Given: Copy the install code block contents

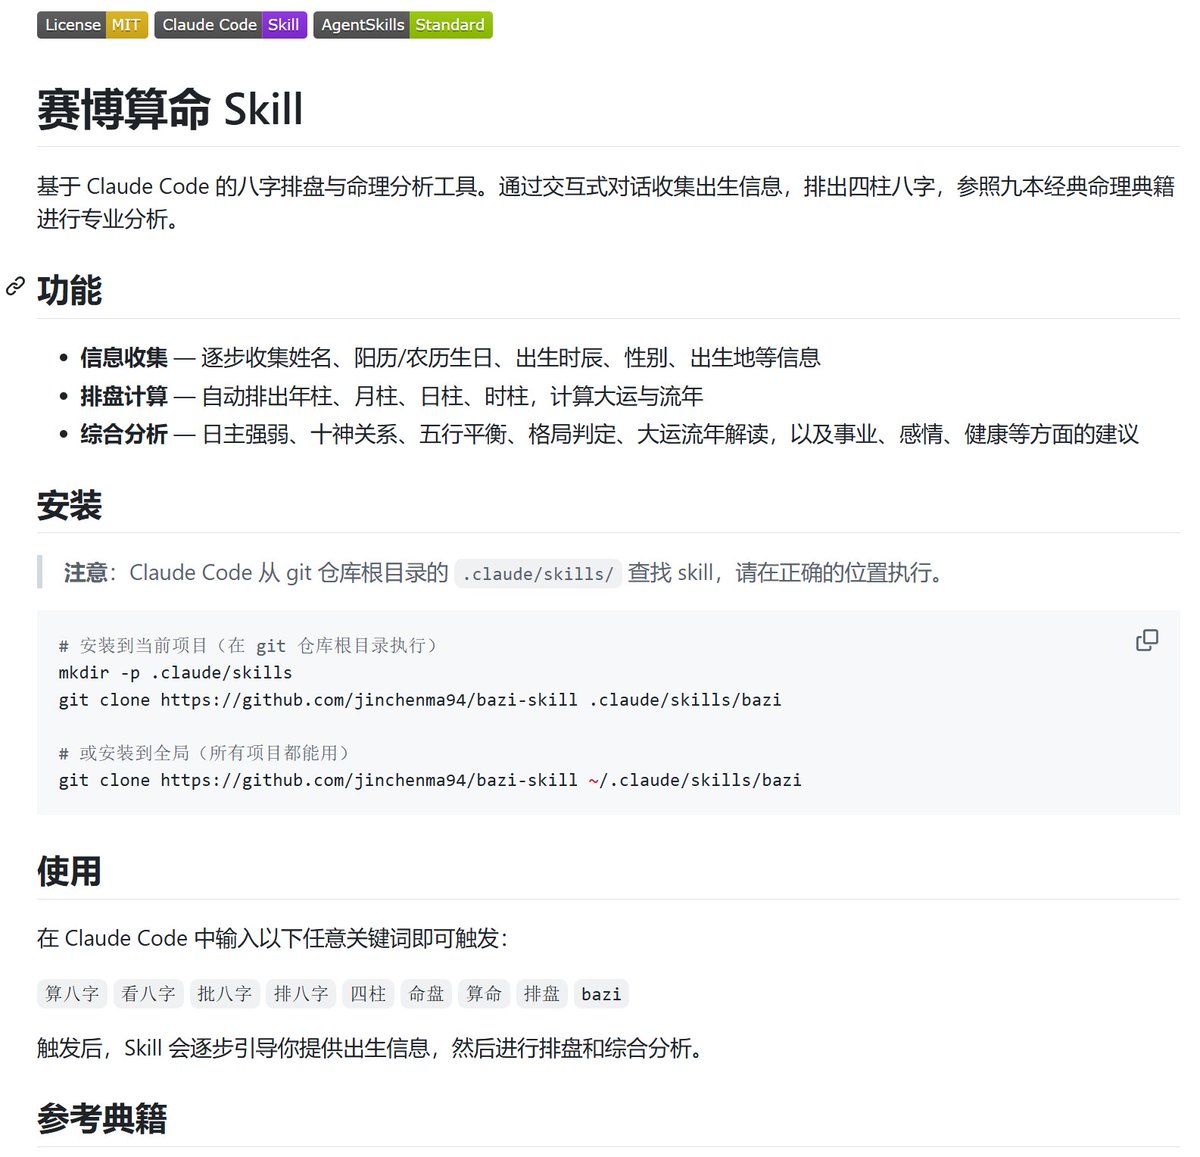Looking at the screenshot, I should [1147, 640].
